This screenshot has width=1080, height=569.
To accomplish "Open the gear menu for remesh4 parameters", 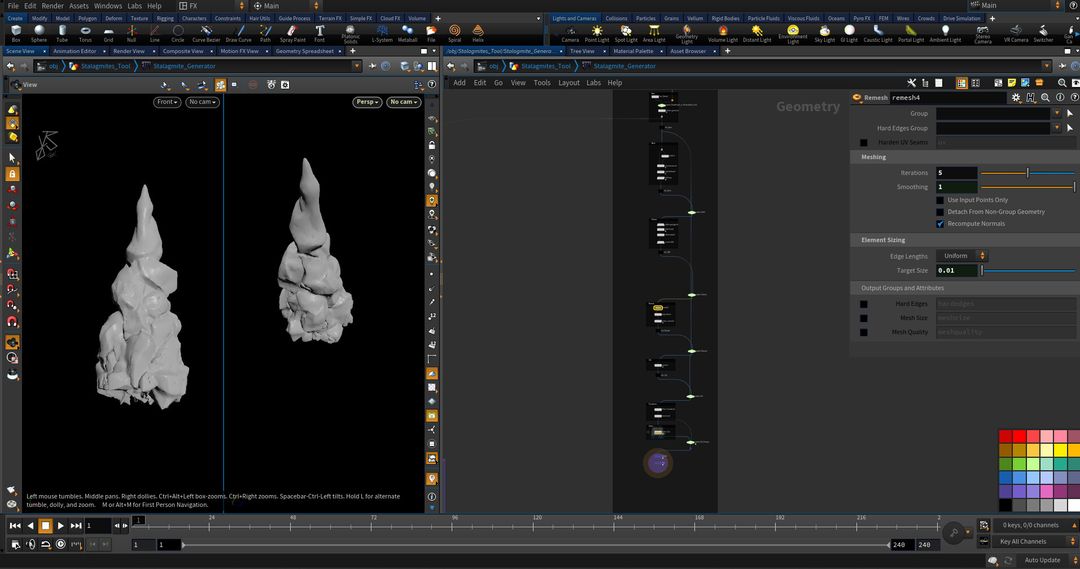I will tap(1016, 98).
